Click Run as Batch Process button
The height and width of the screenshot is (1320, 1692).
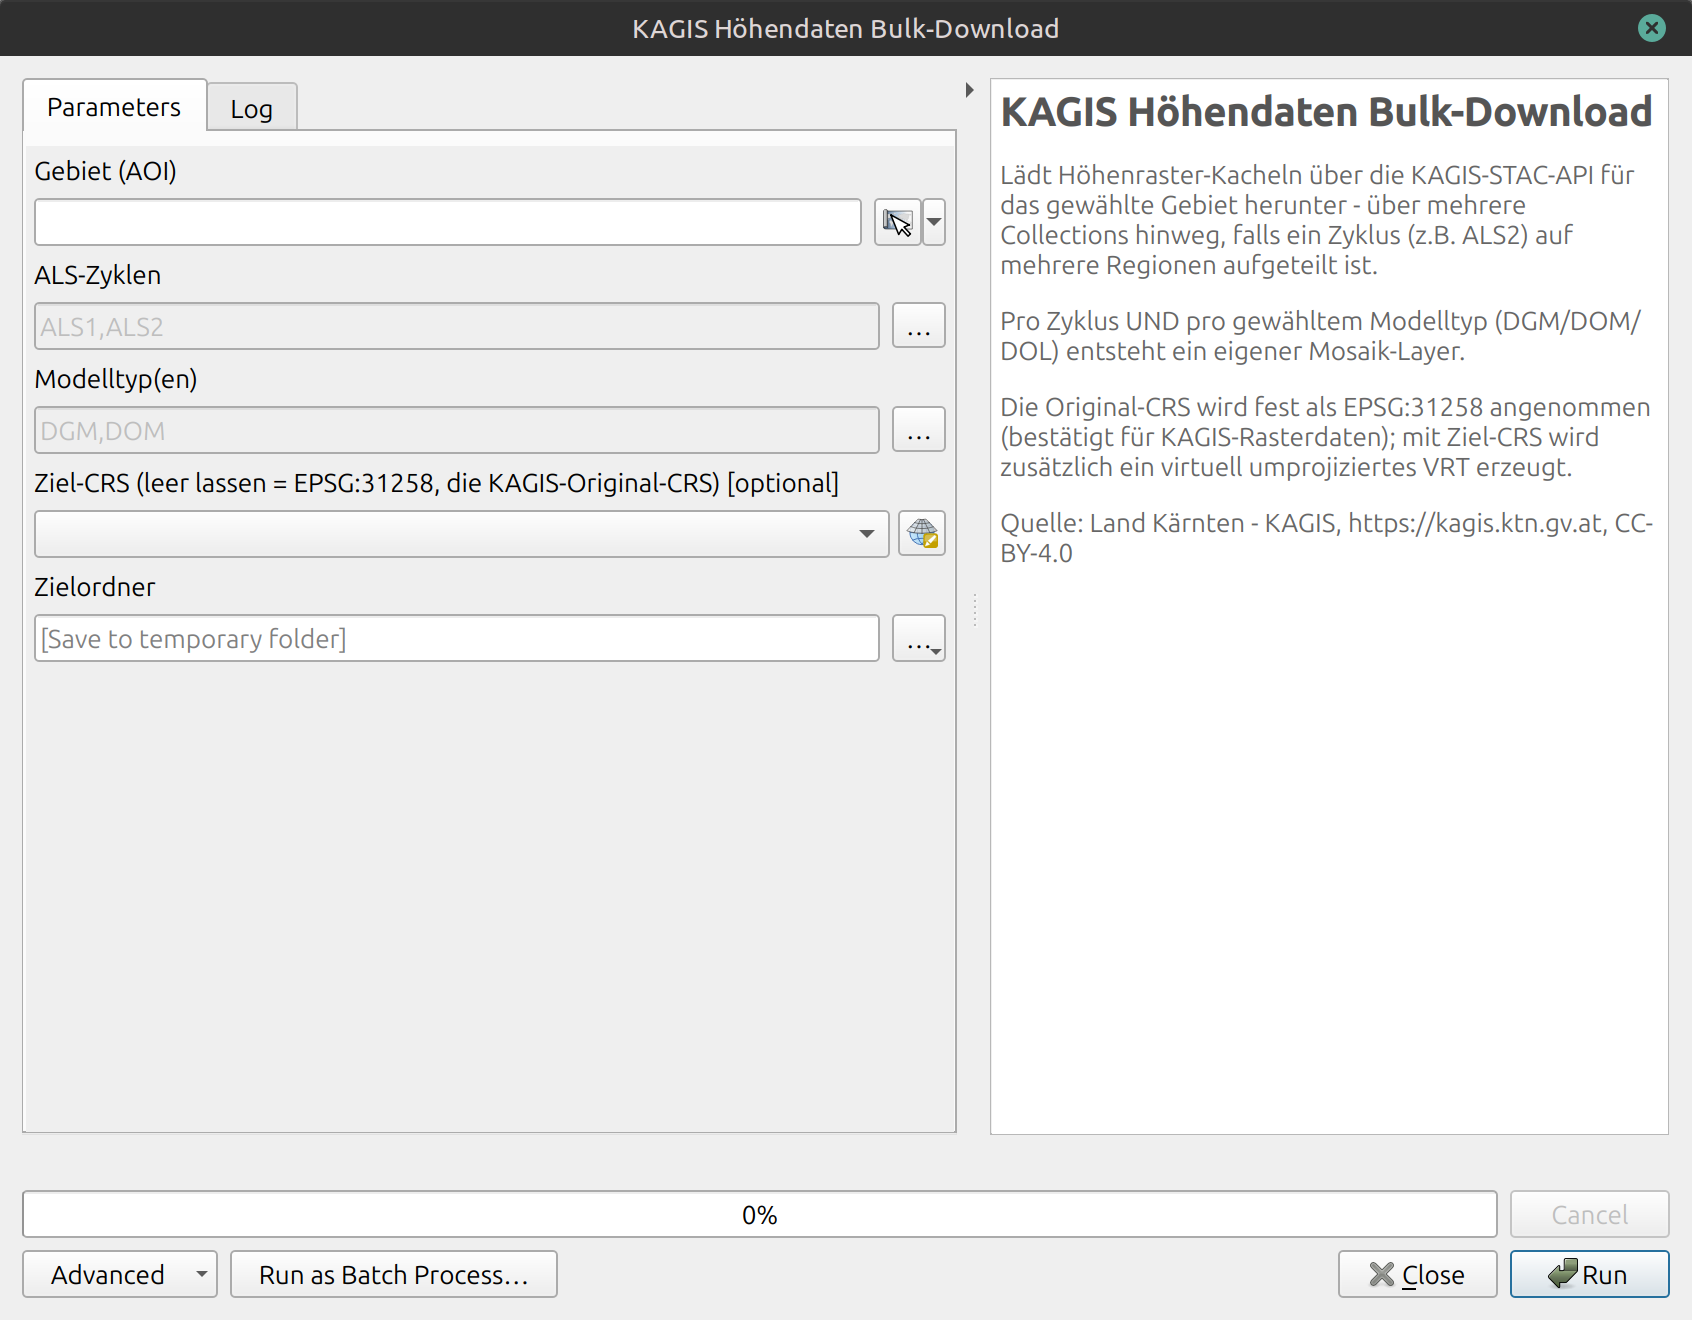coord(394,1274)
